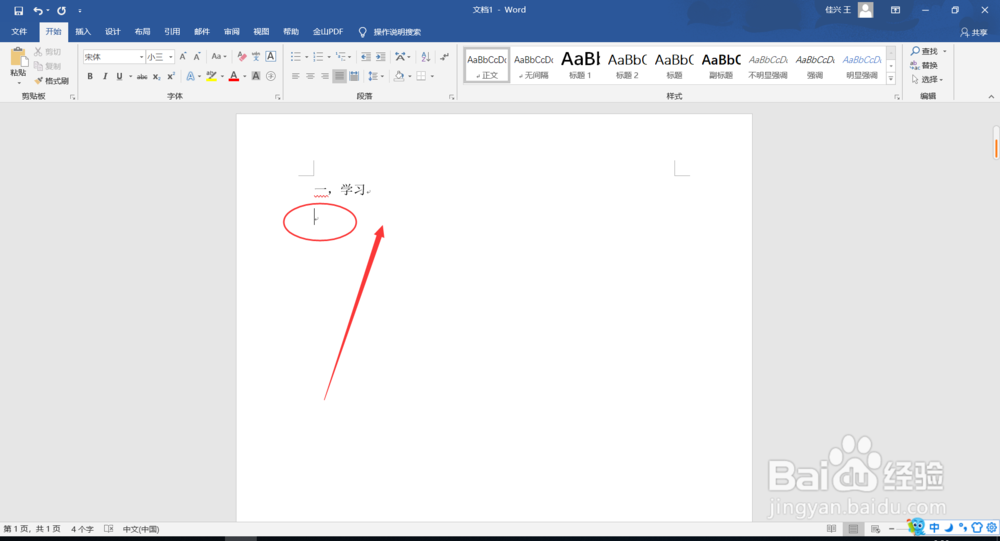Screen dimensions: 1000x541
Task: Click the phonetic guide (文) icon
Action: click(x=256, y=57)
